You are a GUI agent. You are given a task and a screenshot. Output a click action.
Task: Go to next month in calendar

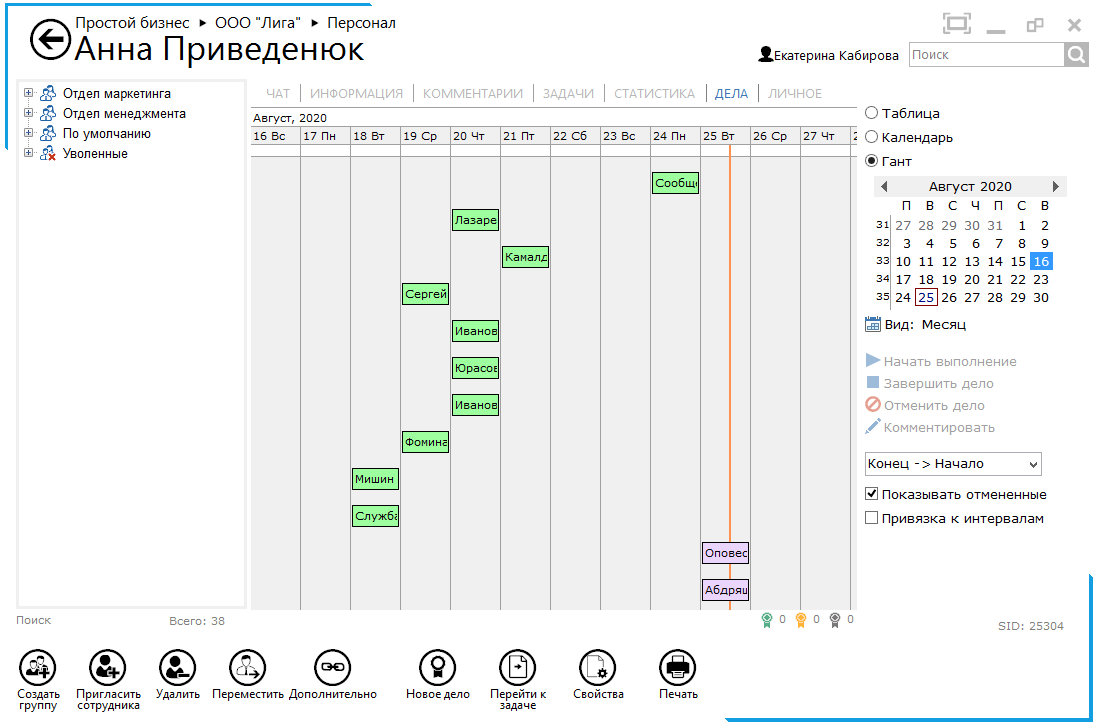click(1055, 187)
